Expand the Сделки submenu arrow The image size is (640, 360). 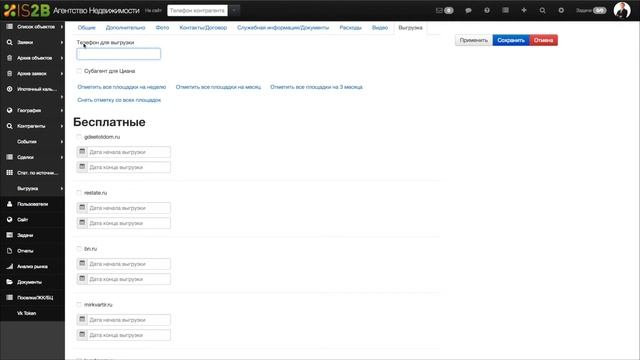click(x=62, y=157)
